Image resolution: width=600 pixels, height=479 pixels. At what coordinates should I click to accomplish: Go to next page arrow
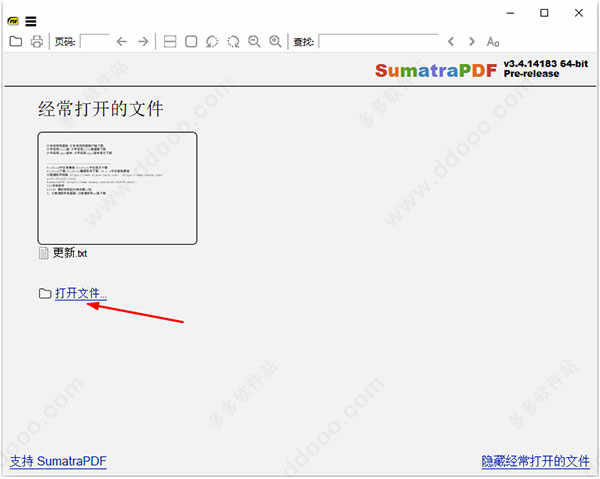(x=143, y=41)
